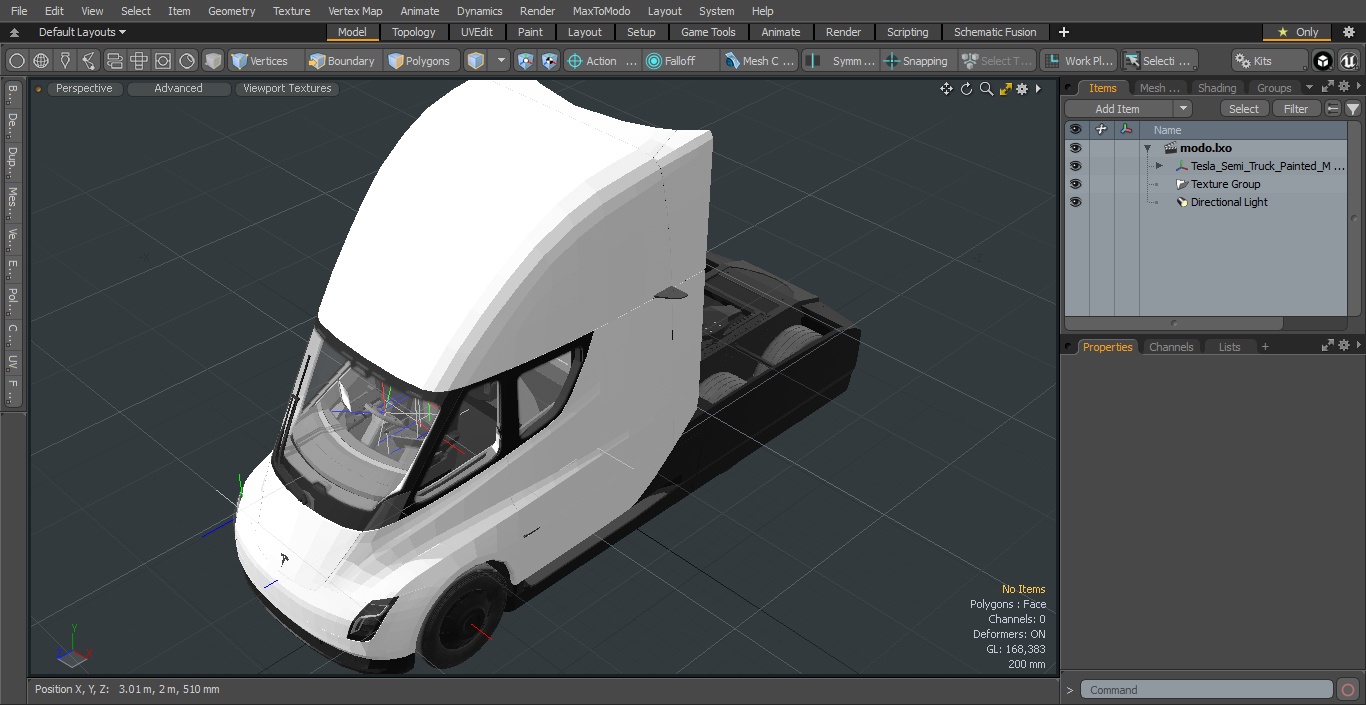
Task: Click the viewport pan (move) icon
Action: (x=946, y=89)
